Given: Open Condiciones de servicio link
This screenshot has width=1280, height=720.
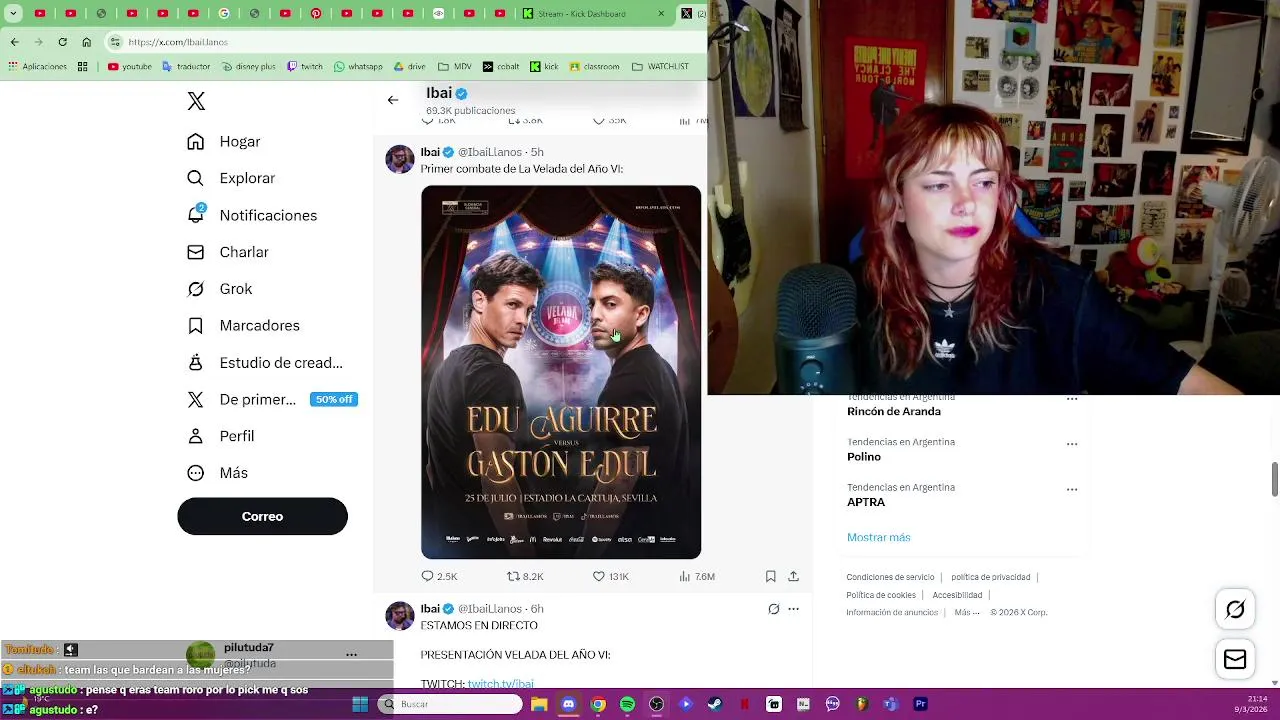Looking at the screenshot, I should click(890, 577).
